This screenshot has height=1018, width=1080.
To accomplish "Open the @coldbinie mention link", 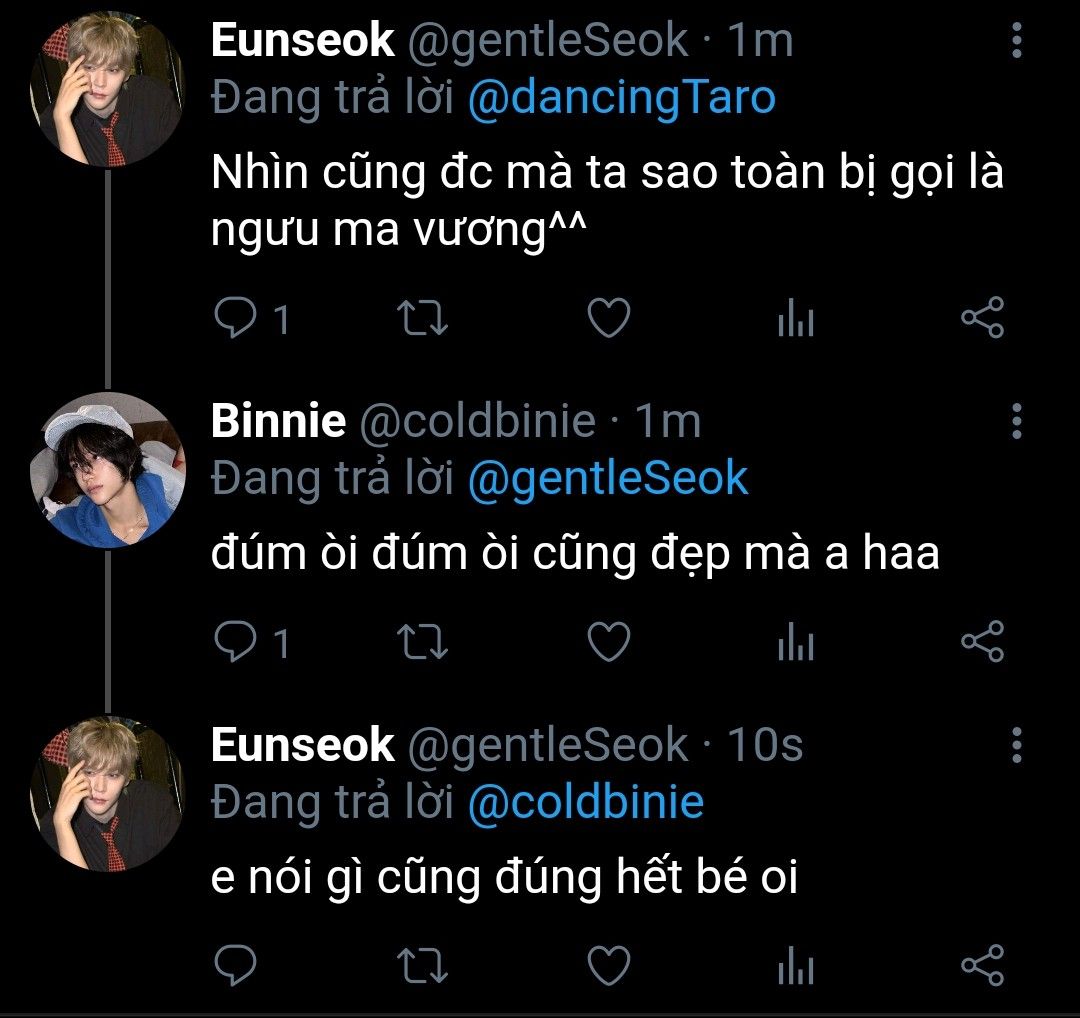I will 585,802.
